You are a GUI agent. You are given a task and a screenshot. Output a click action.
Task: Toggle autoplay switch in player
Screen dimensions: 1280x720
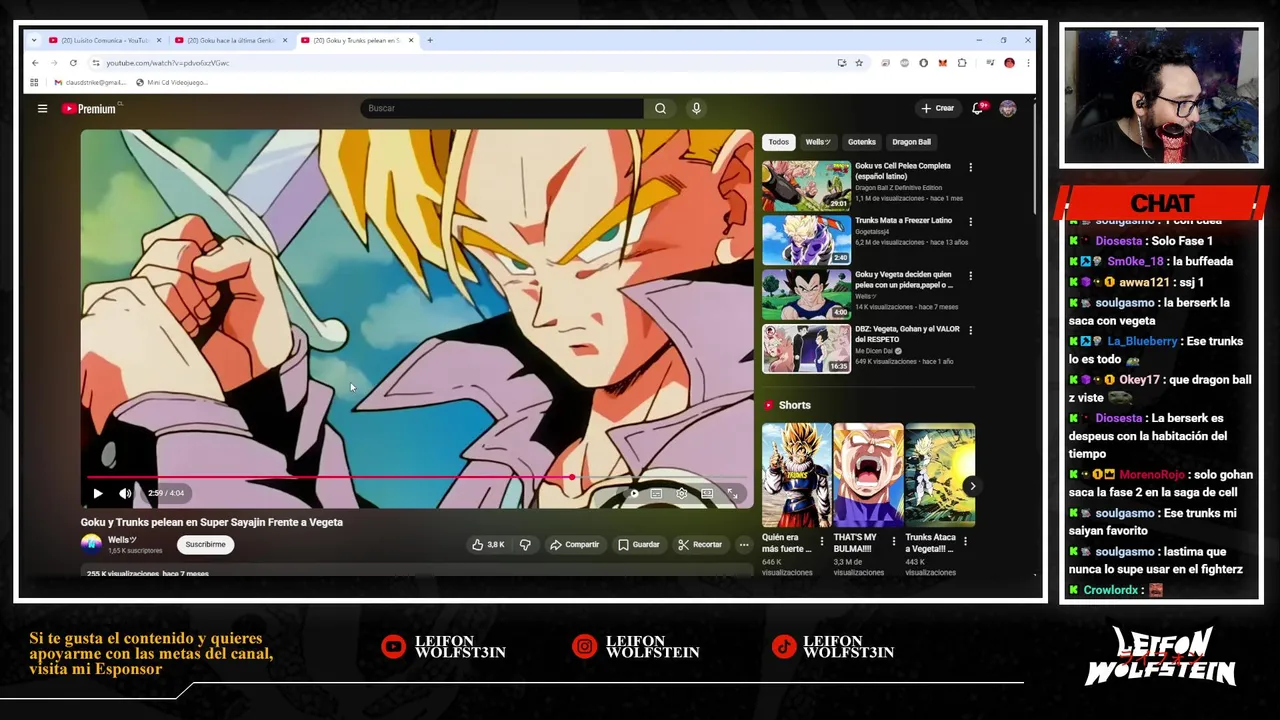pos(632,493)
